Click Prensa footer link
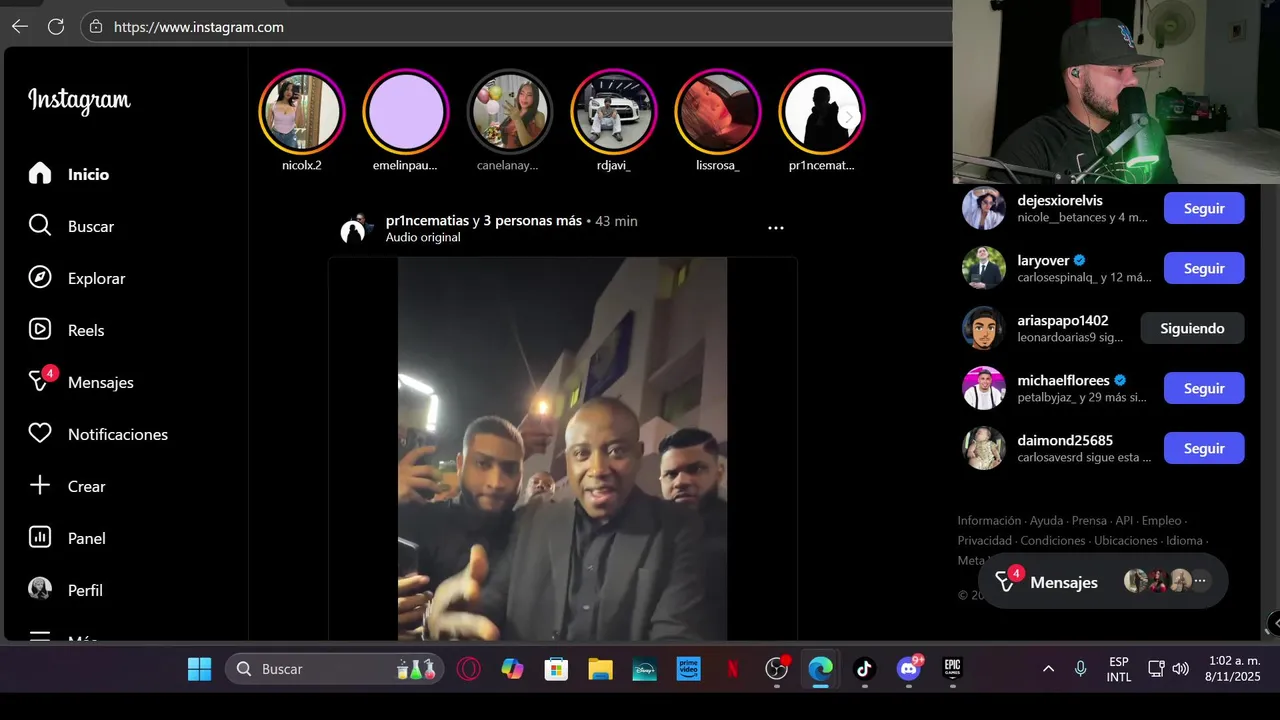The height and width of the screenshot is (720, 1280). coord(1089,521)
